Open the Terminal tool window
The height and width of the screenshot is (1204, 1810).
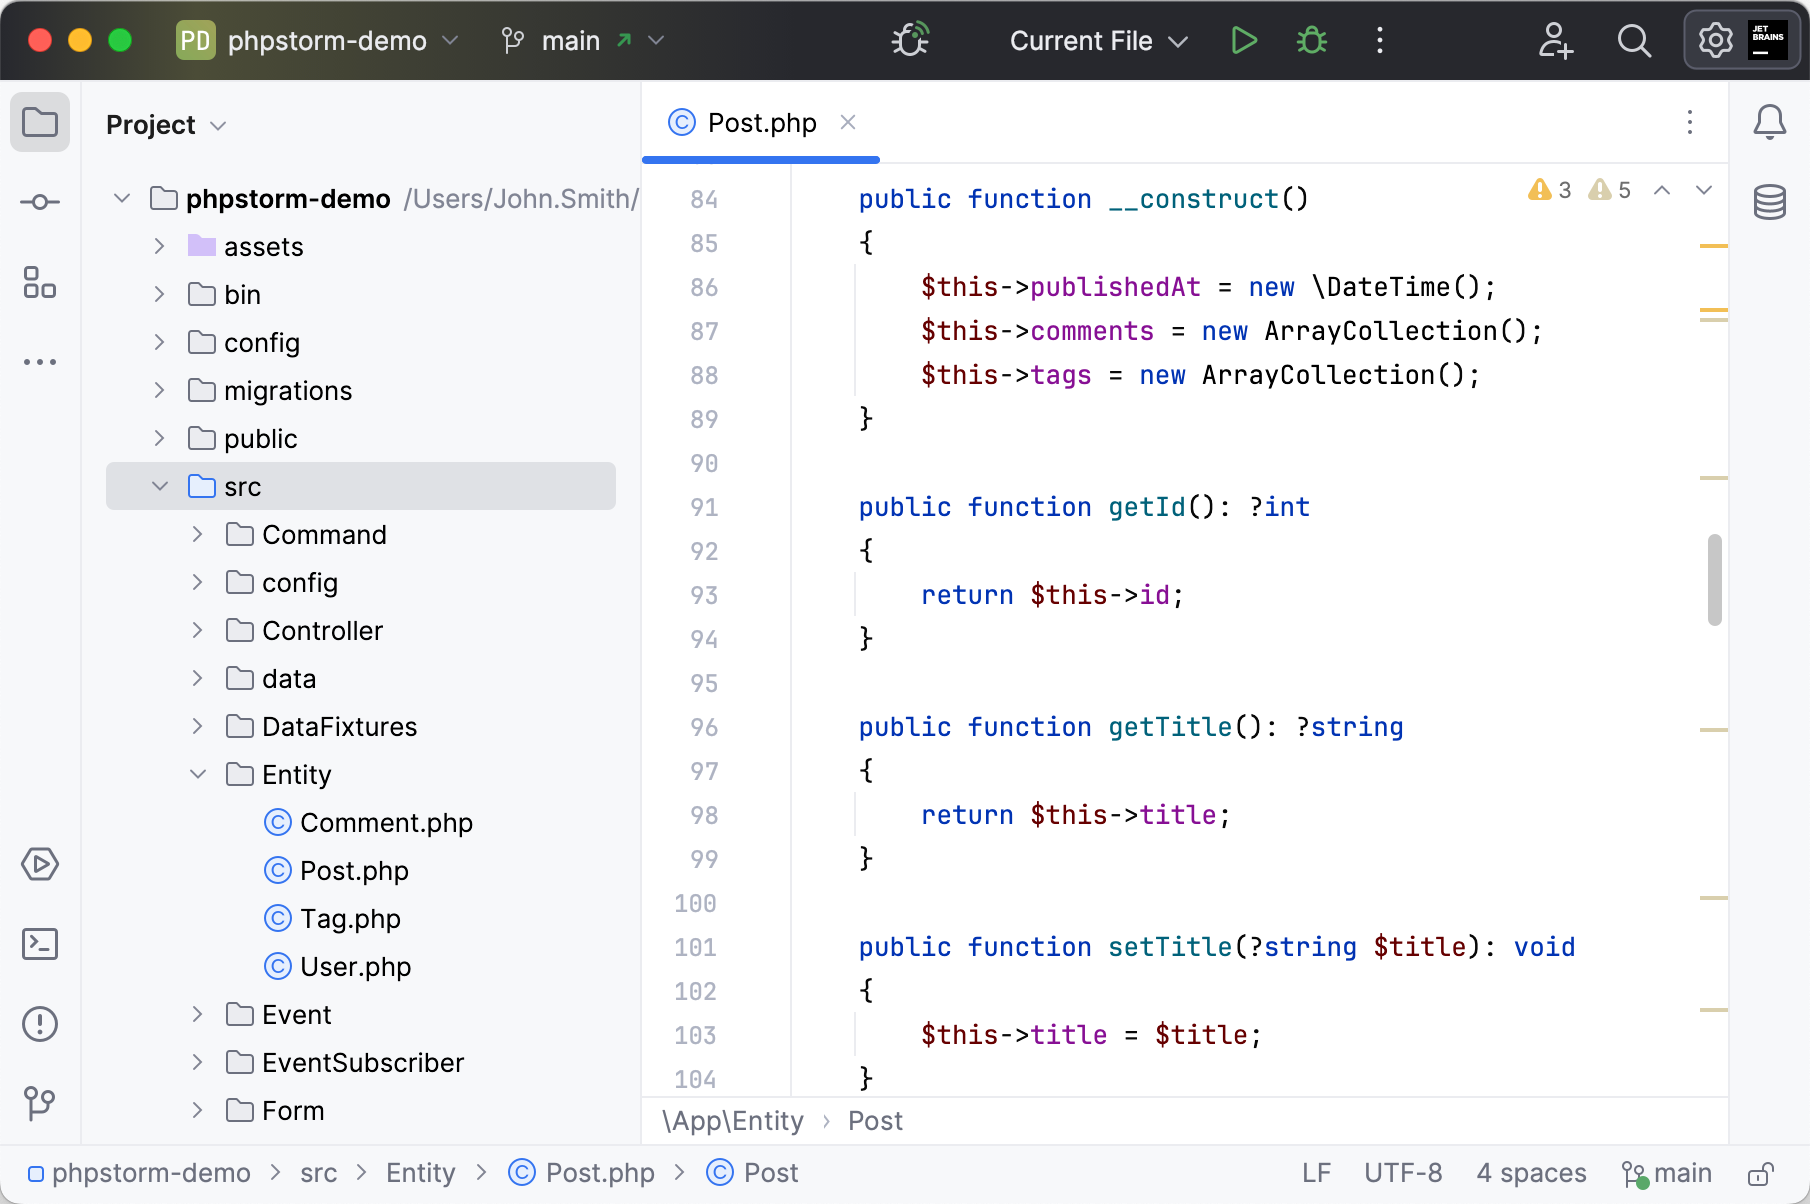(40, 944)
